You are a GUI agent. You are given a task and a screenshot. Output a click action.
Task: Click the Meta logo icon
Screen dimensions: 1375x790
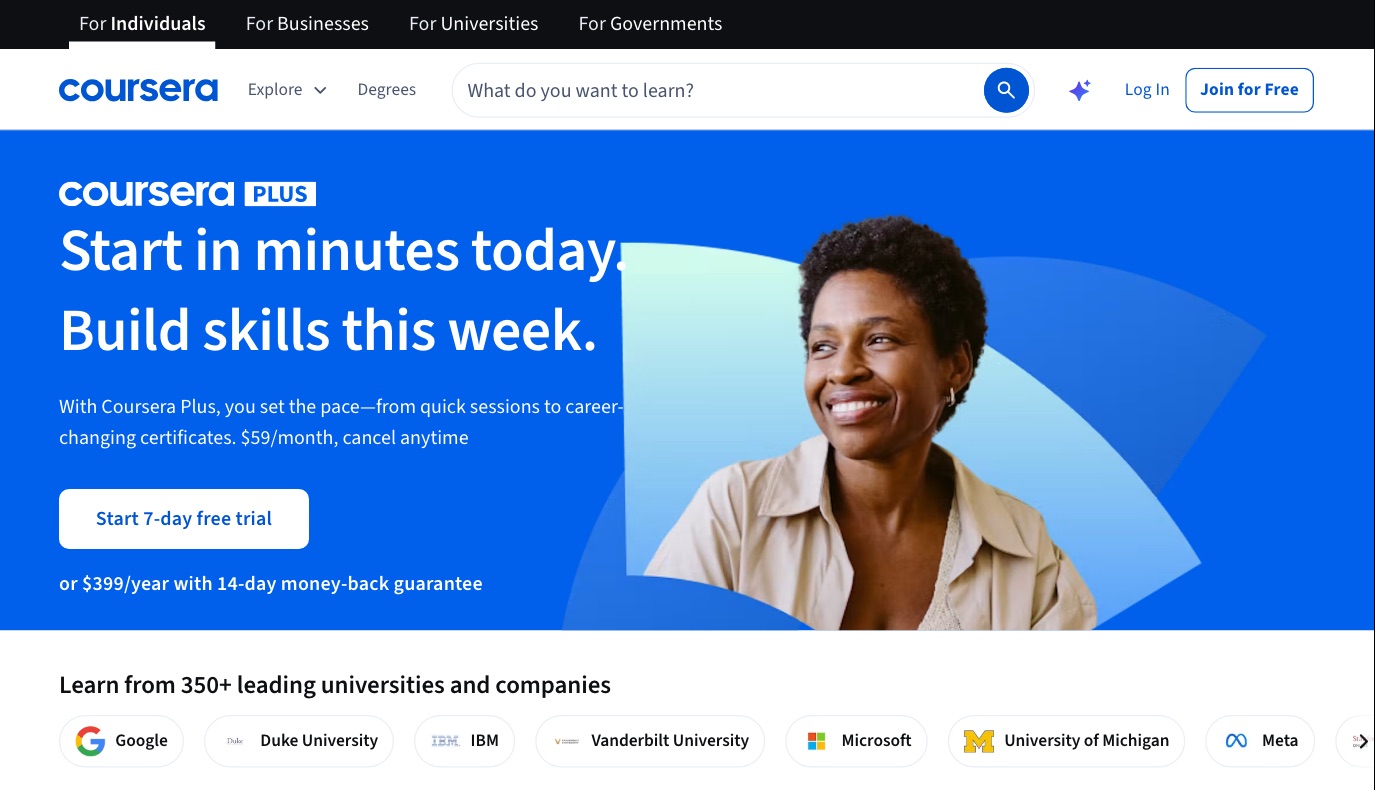(x=1237, y=741)
